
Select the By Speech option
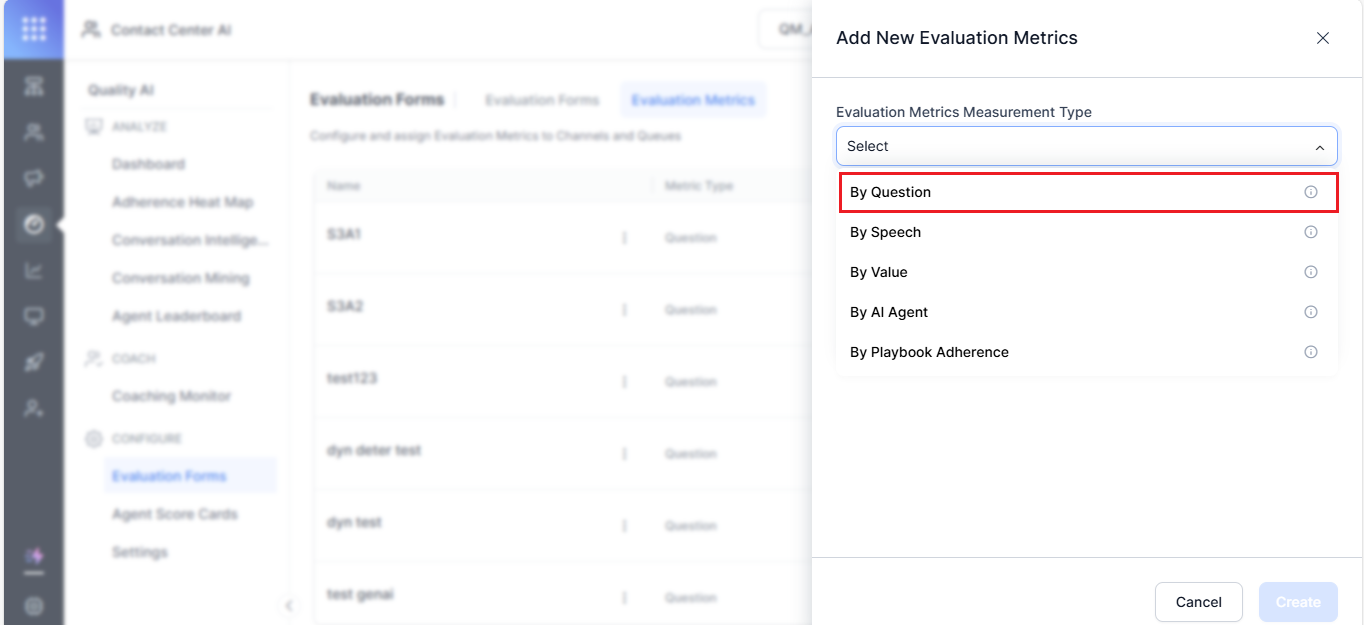tap(885, 232)
